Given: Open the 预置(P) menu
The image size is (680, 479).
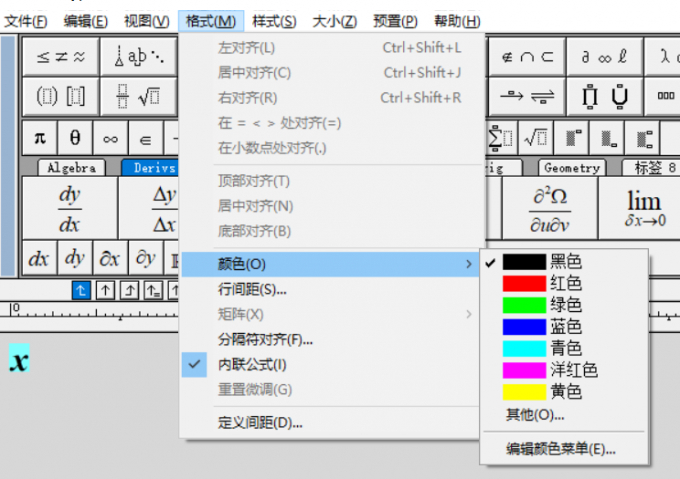Looking at the screenshot, I should coord(395,21).
